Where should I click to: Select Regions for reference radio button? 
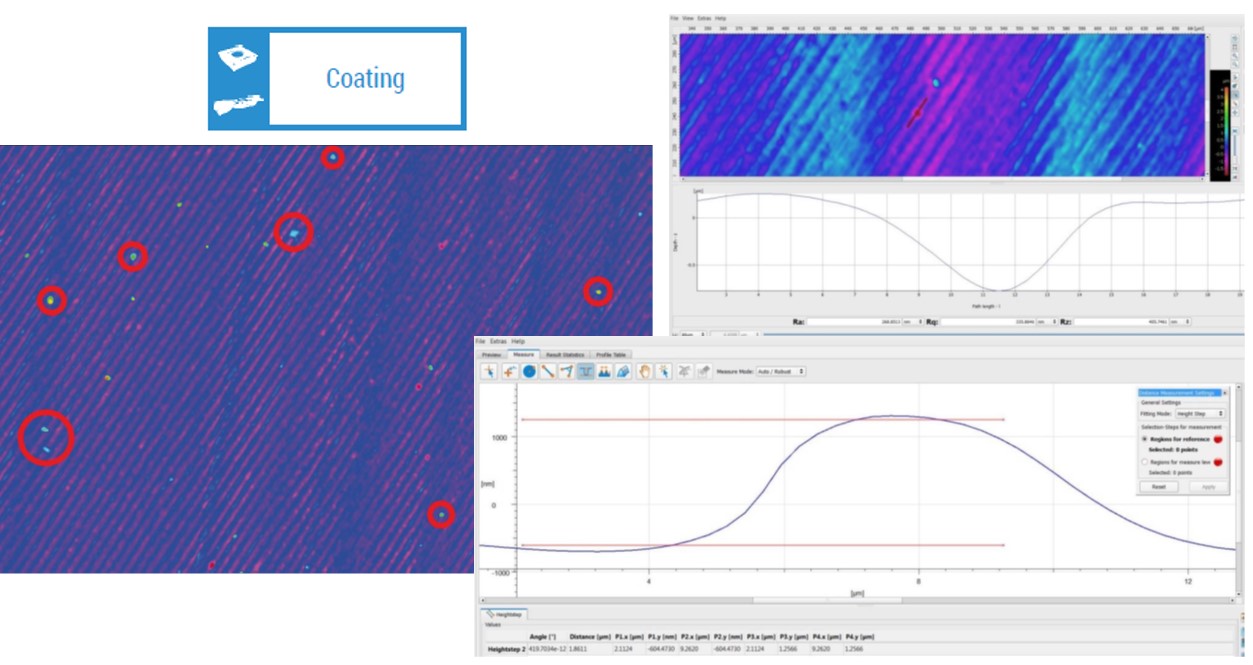[1145, 439]
